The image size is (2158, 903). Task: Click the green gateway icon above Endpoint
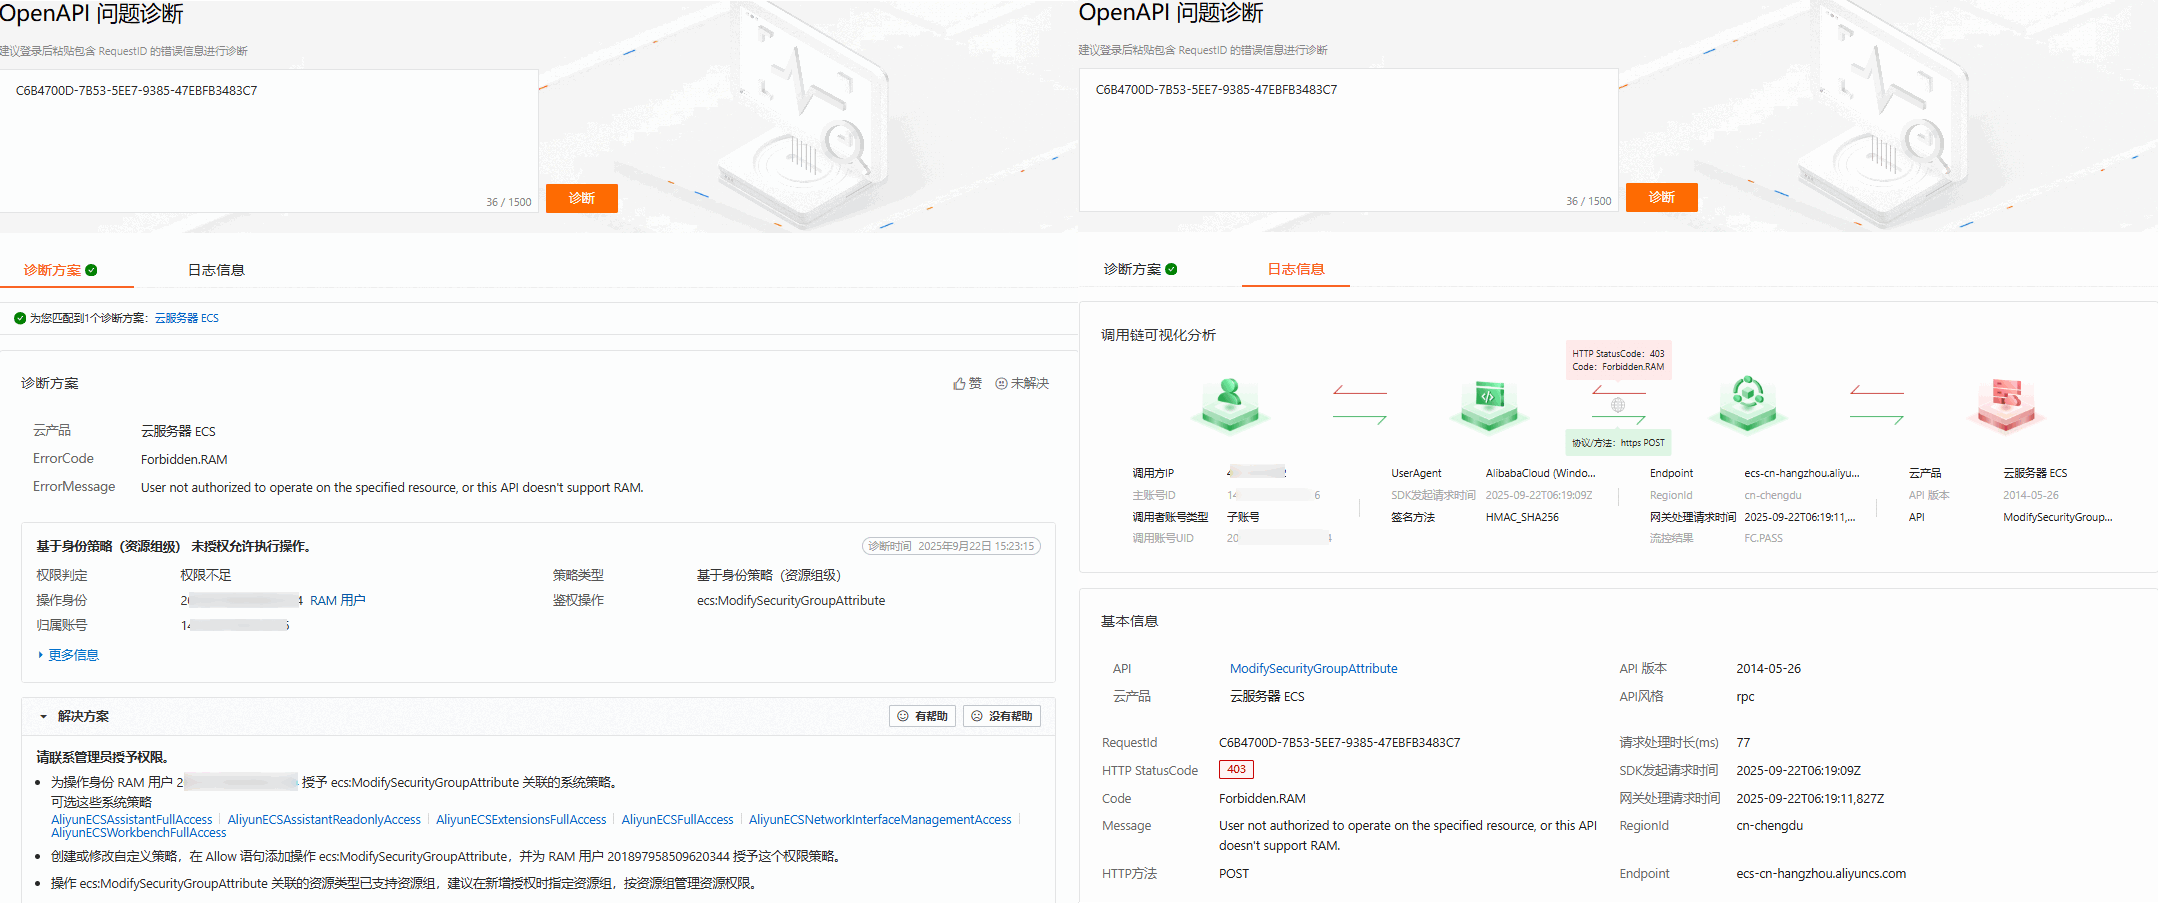click(x=1747, y=403)
